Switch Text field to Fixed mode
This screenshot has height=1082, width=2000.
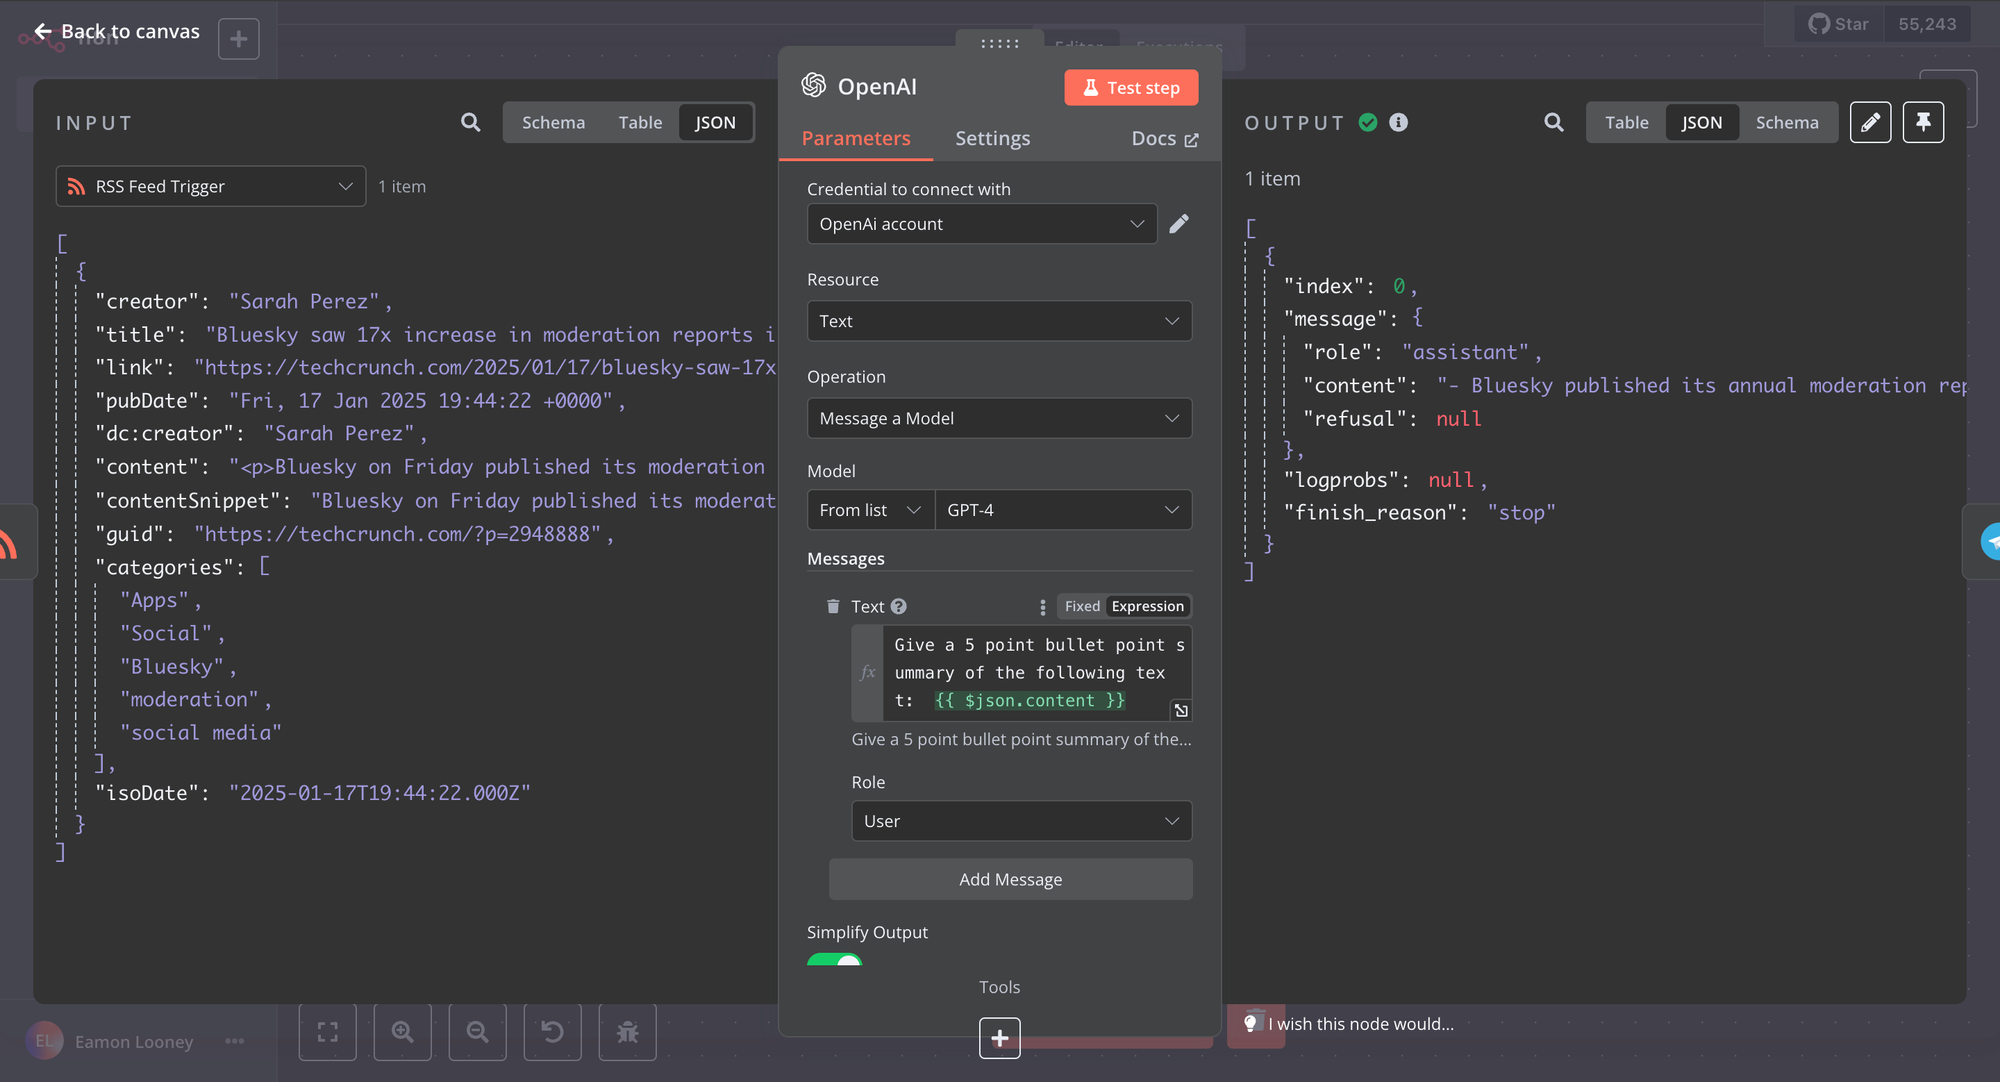point(1082,606)
